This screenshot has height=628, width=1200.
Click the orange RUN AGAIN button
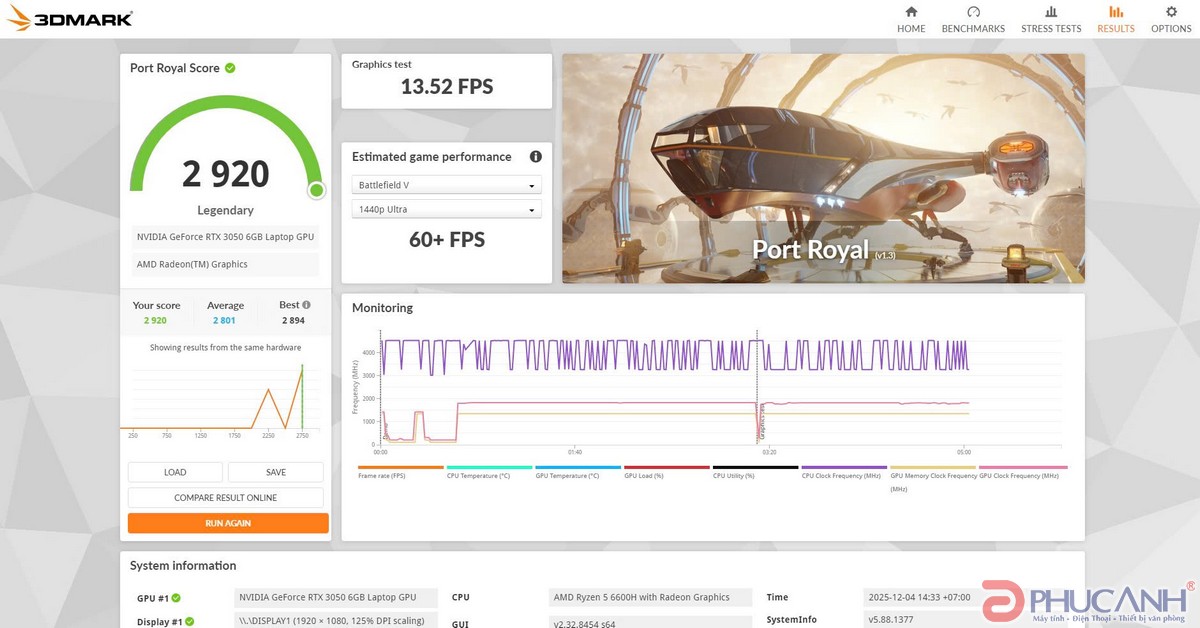pyautogui.click(x=228, y=523)
